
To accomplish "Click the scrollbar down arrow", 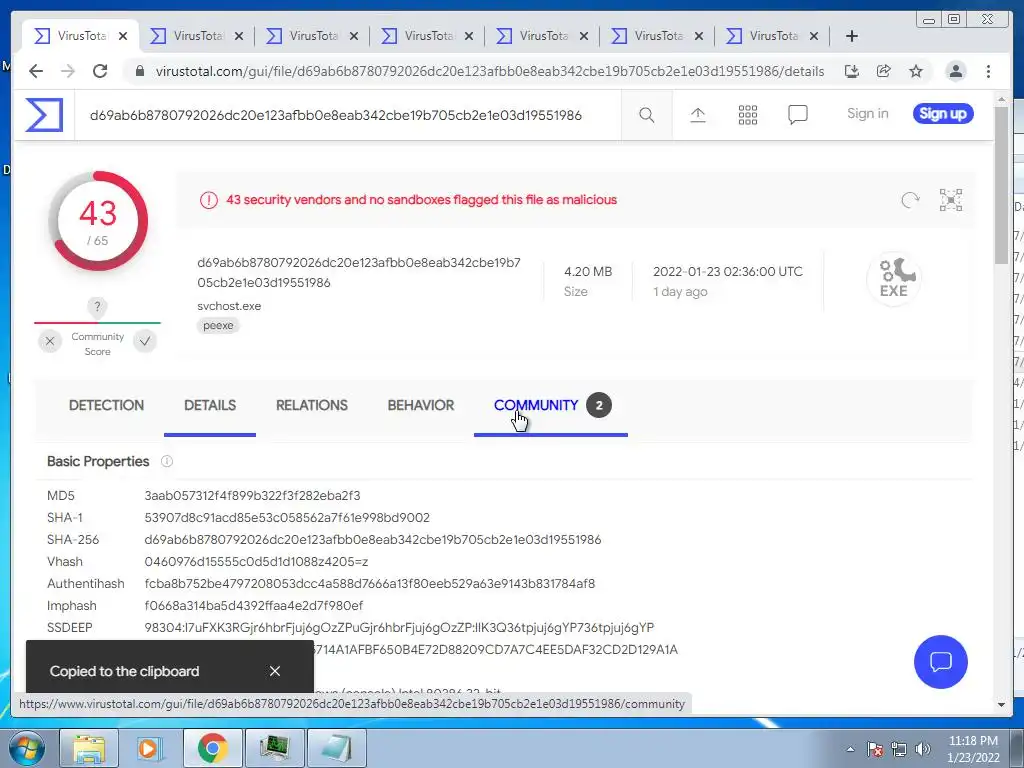I will (1002, 705).
